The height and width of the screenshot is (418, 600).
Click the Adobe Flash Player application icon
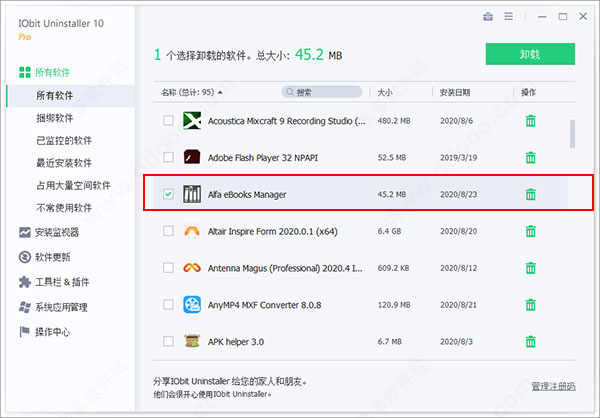pyautogui.click(x=192, y=157)
